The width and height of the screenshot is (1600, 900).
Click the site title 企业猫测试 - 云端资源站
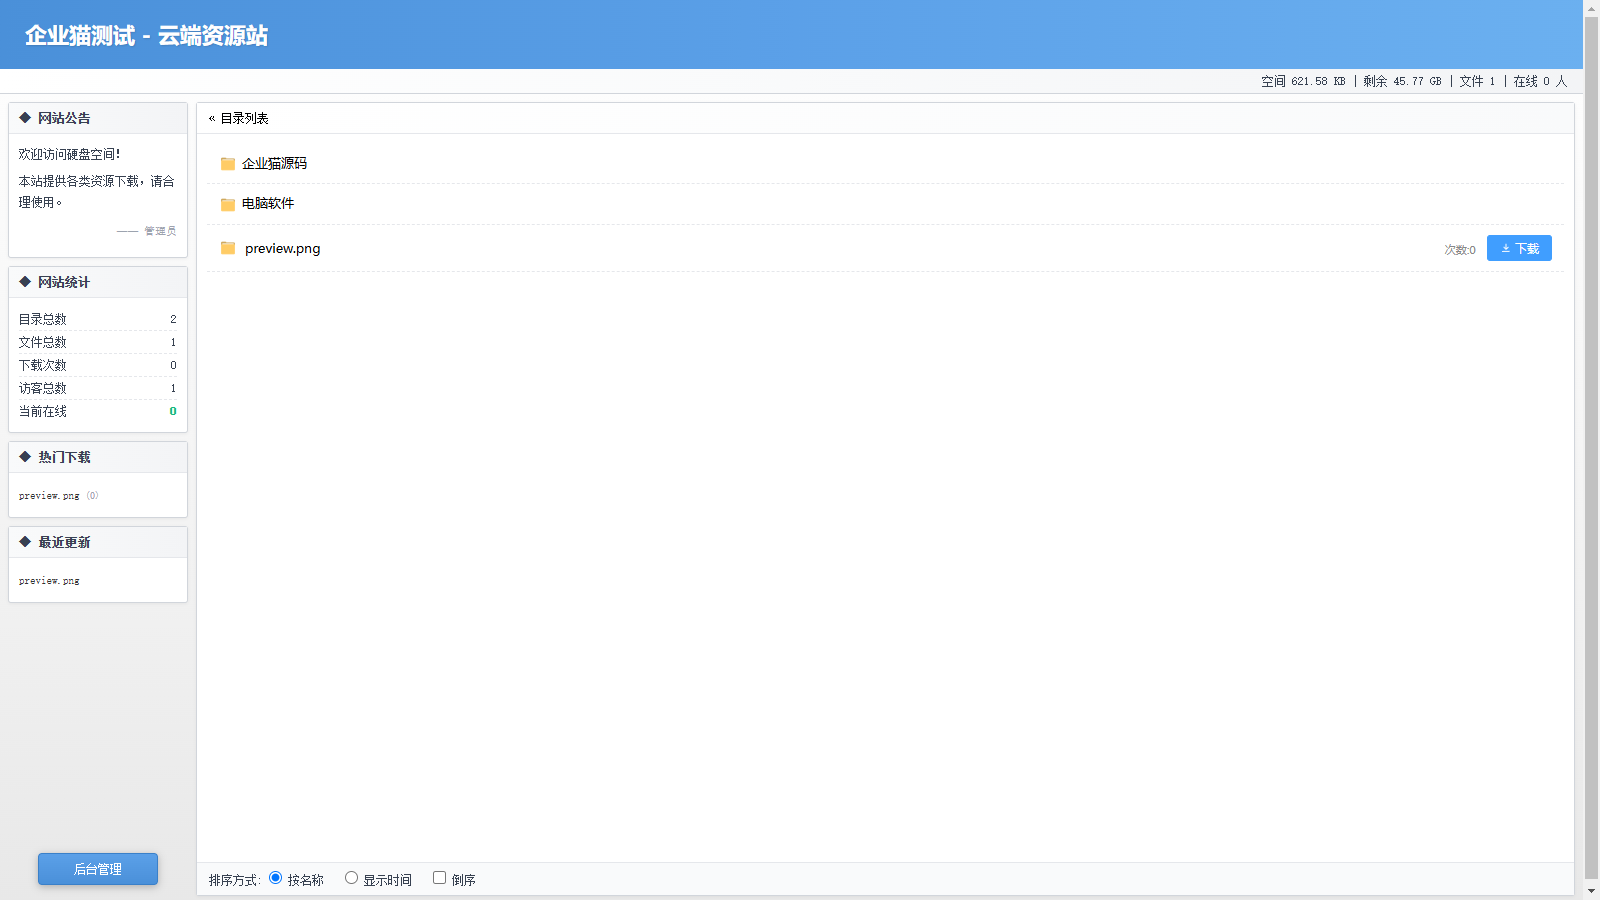pos(146,36)
